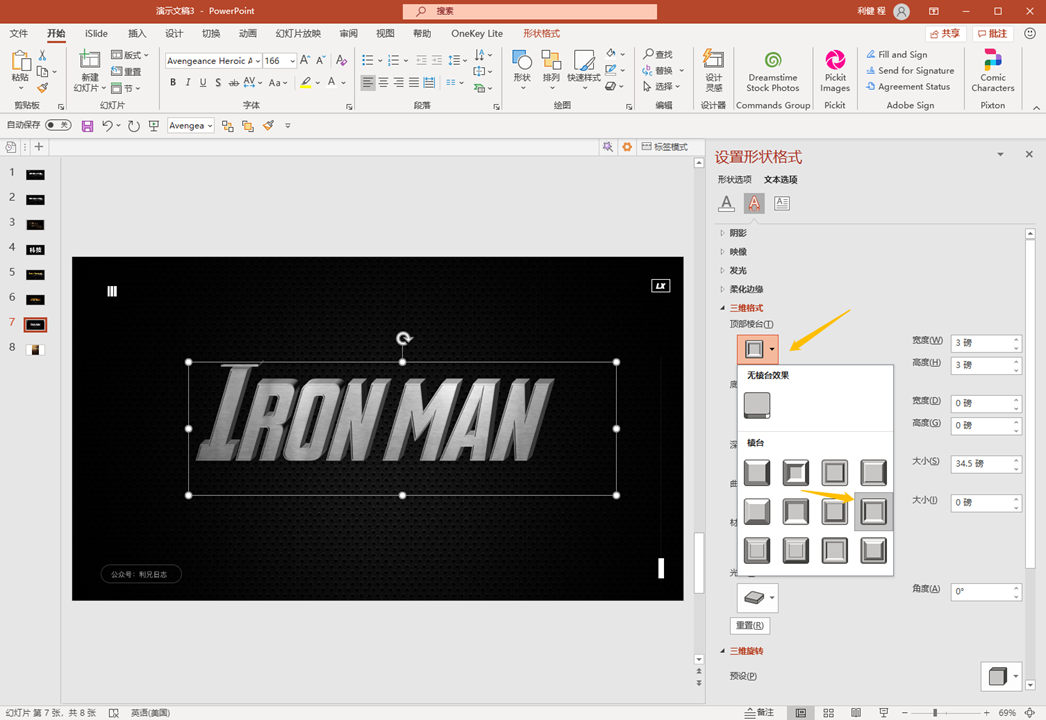
Task: Toggle Underline text formatting
Action: point(203,82)
